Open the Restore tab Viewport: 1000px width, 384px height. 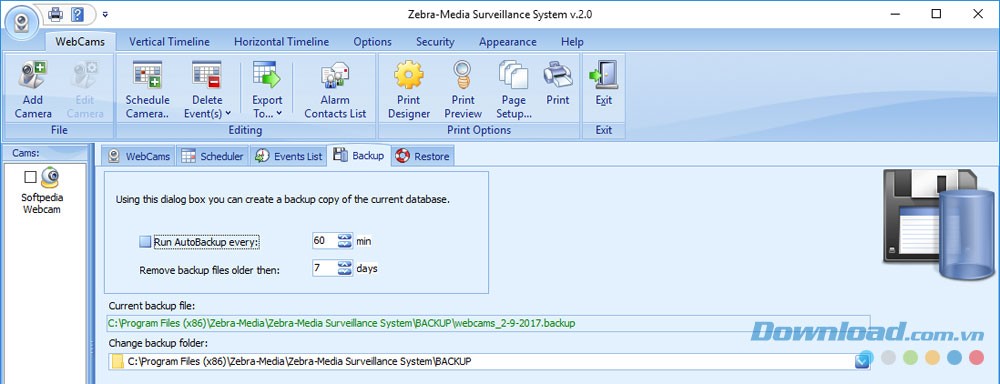tap(423, 156)
